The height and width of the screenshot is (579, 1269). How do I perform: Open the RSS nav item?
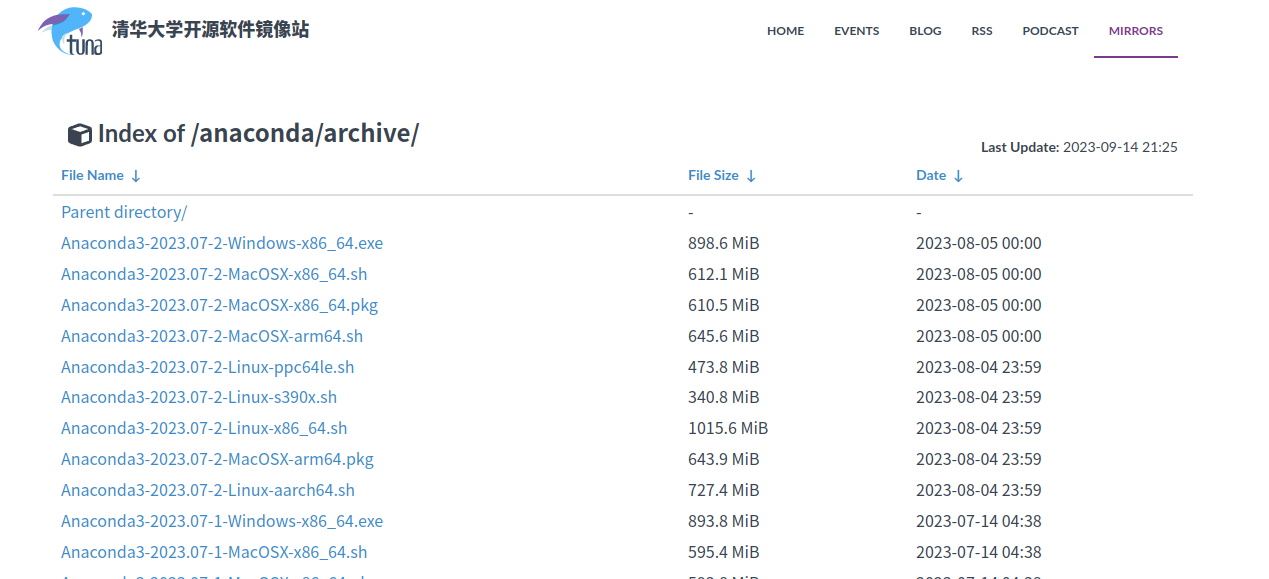pos(982,31)
